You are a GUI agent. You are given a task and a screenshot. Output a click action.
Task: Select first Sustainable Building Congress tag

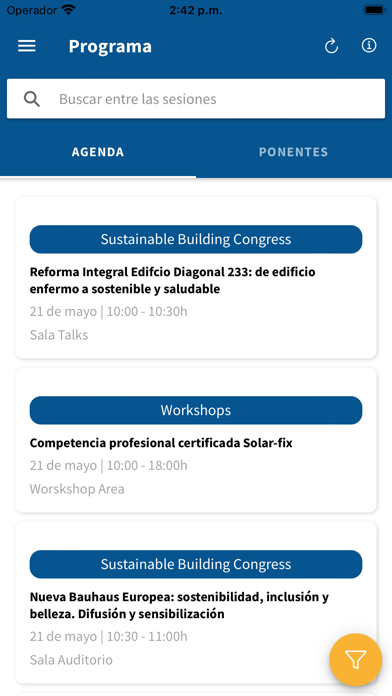[196, 239]
